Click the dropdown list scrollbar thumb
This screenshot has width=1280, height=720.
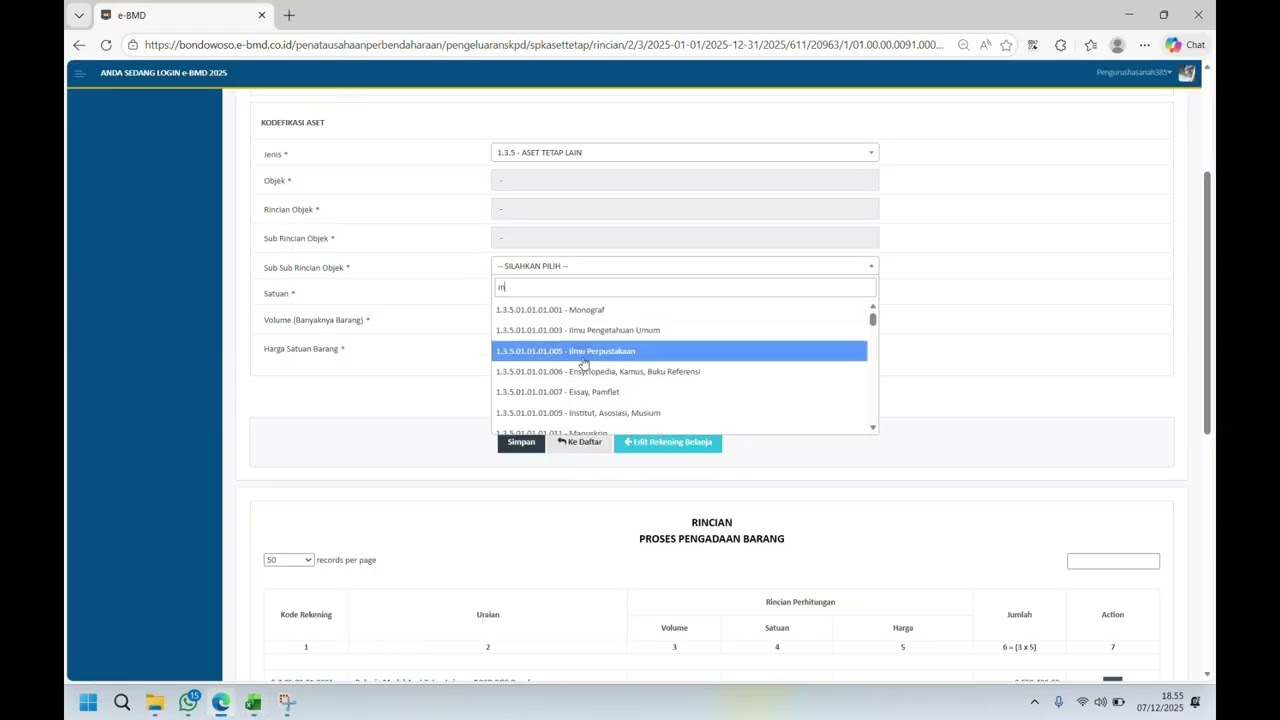(873, 319)
